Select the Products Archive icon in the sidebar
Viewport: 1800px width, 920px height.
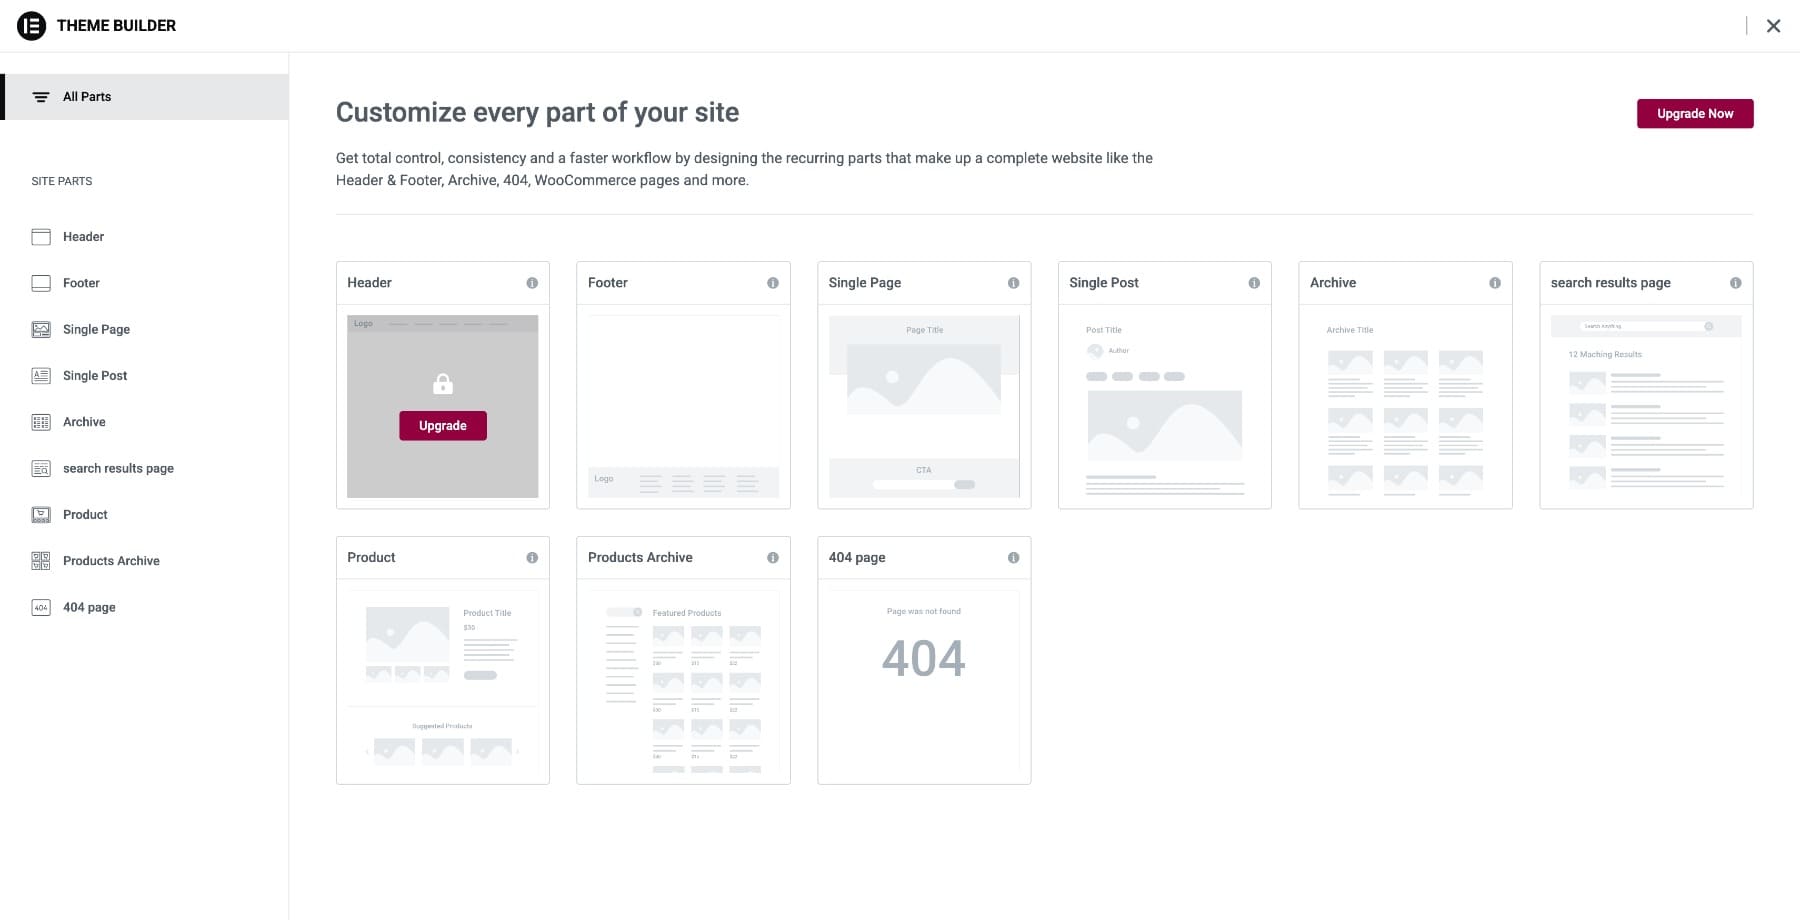[x=41, y=560]
